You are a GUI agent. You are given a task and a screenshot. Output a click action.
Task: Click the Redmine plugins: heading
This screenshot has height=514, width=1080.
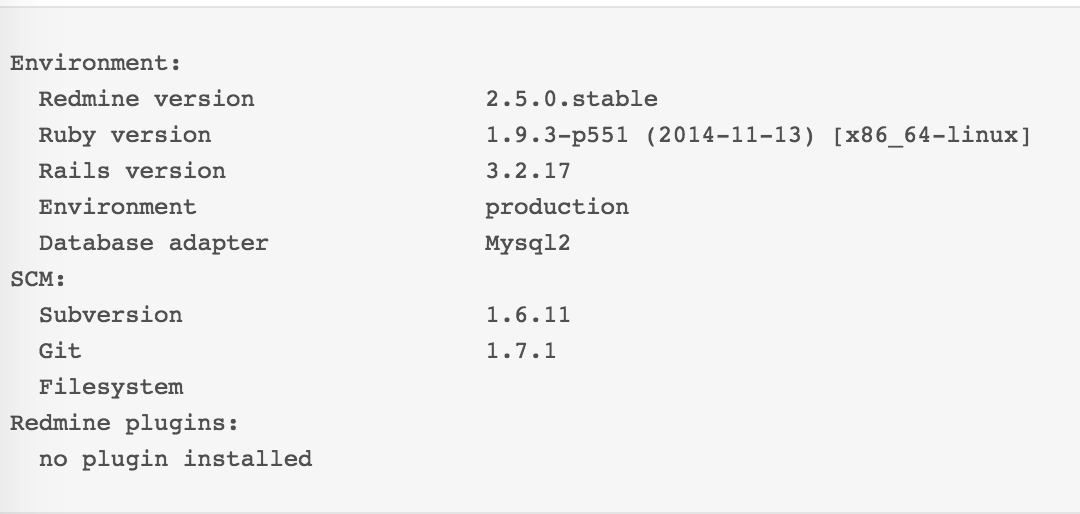[124, 423]
